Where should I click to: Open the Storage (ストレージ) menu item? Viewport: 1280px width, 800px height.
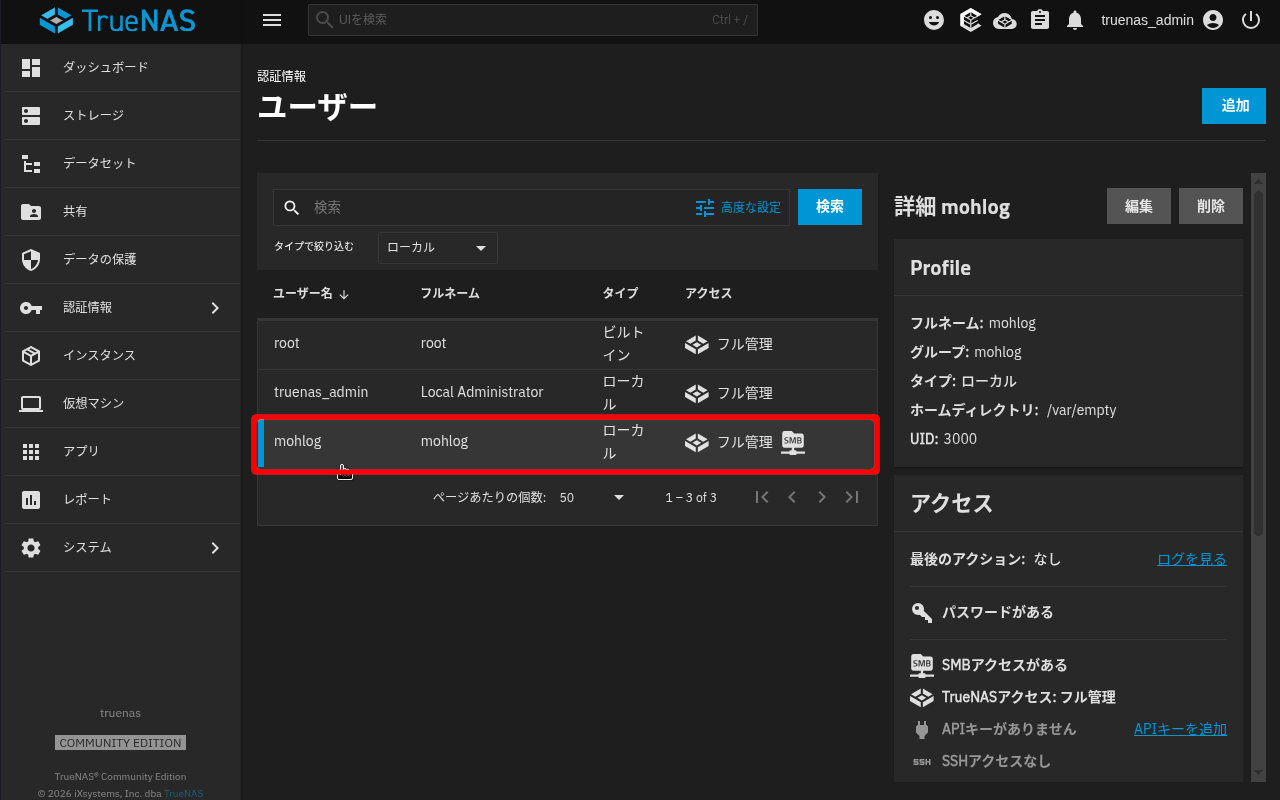(120, 115)
